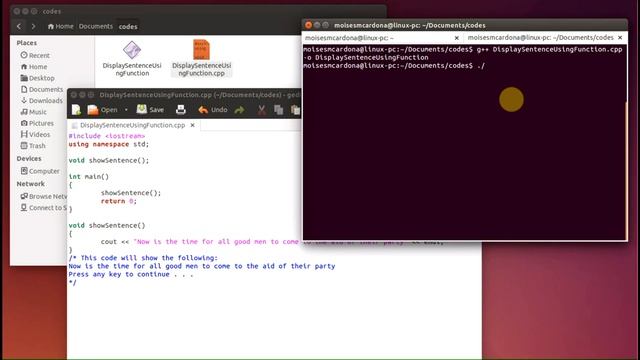Go back in the file manager
Viewport: 640px width, 360px height.
tap(19, 26)
